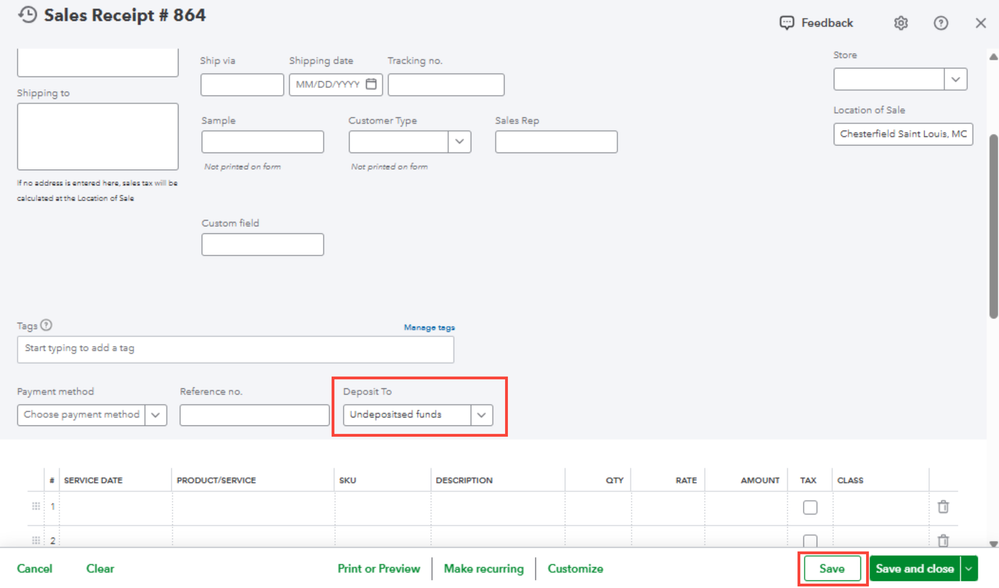Click the Reference no. input field
999x588 pixels.
click(254, 415)
